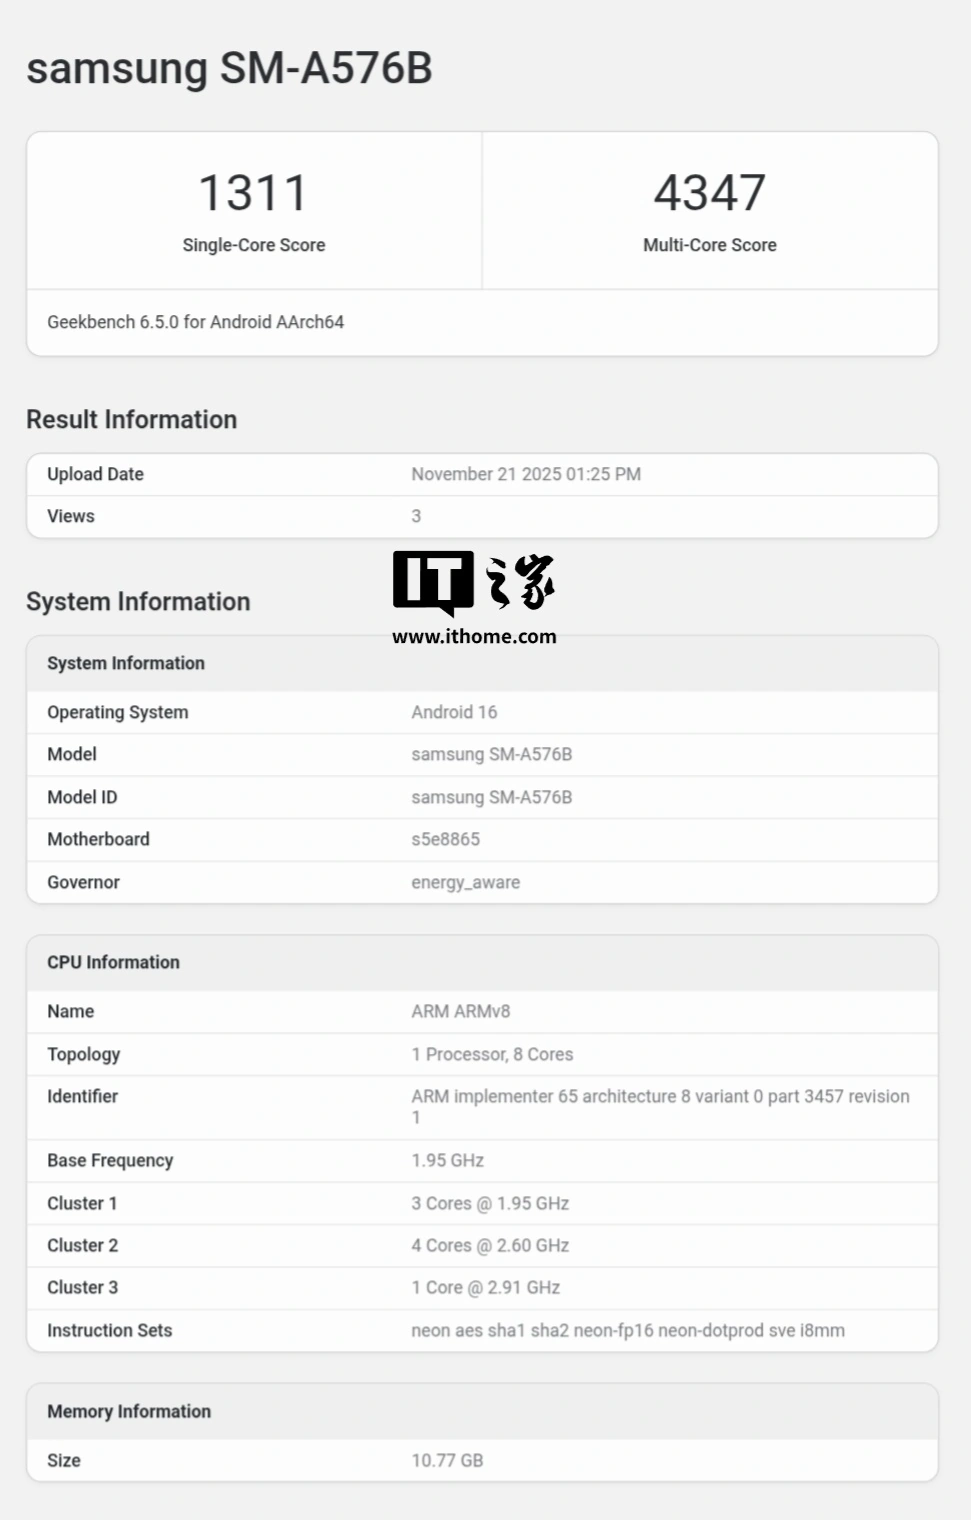Select the s5e8865 motherboard value

coord(445,839)
